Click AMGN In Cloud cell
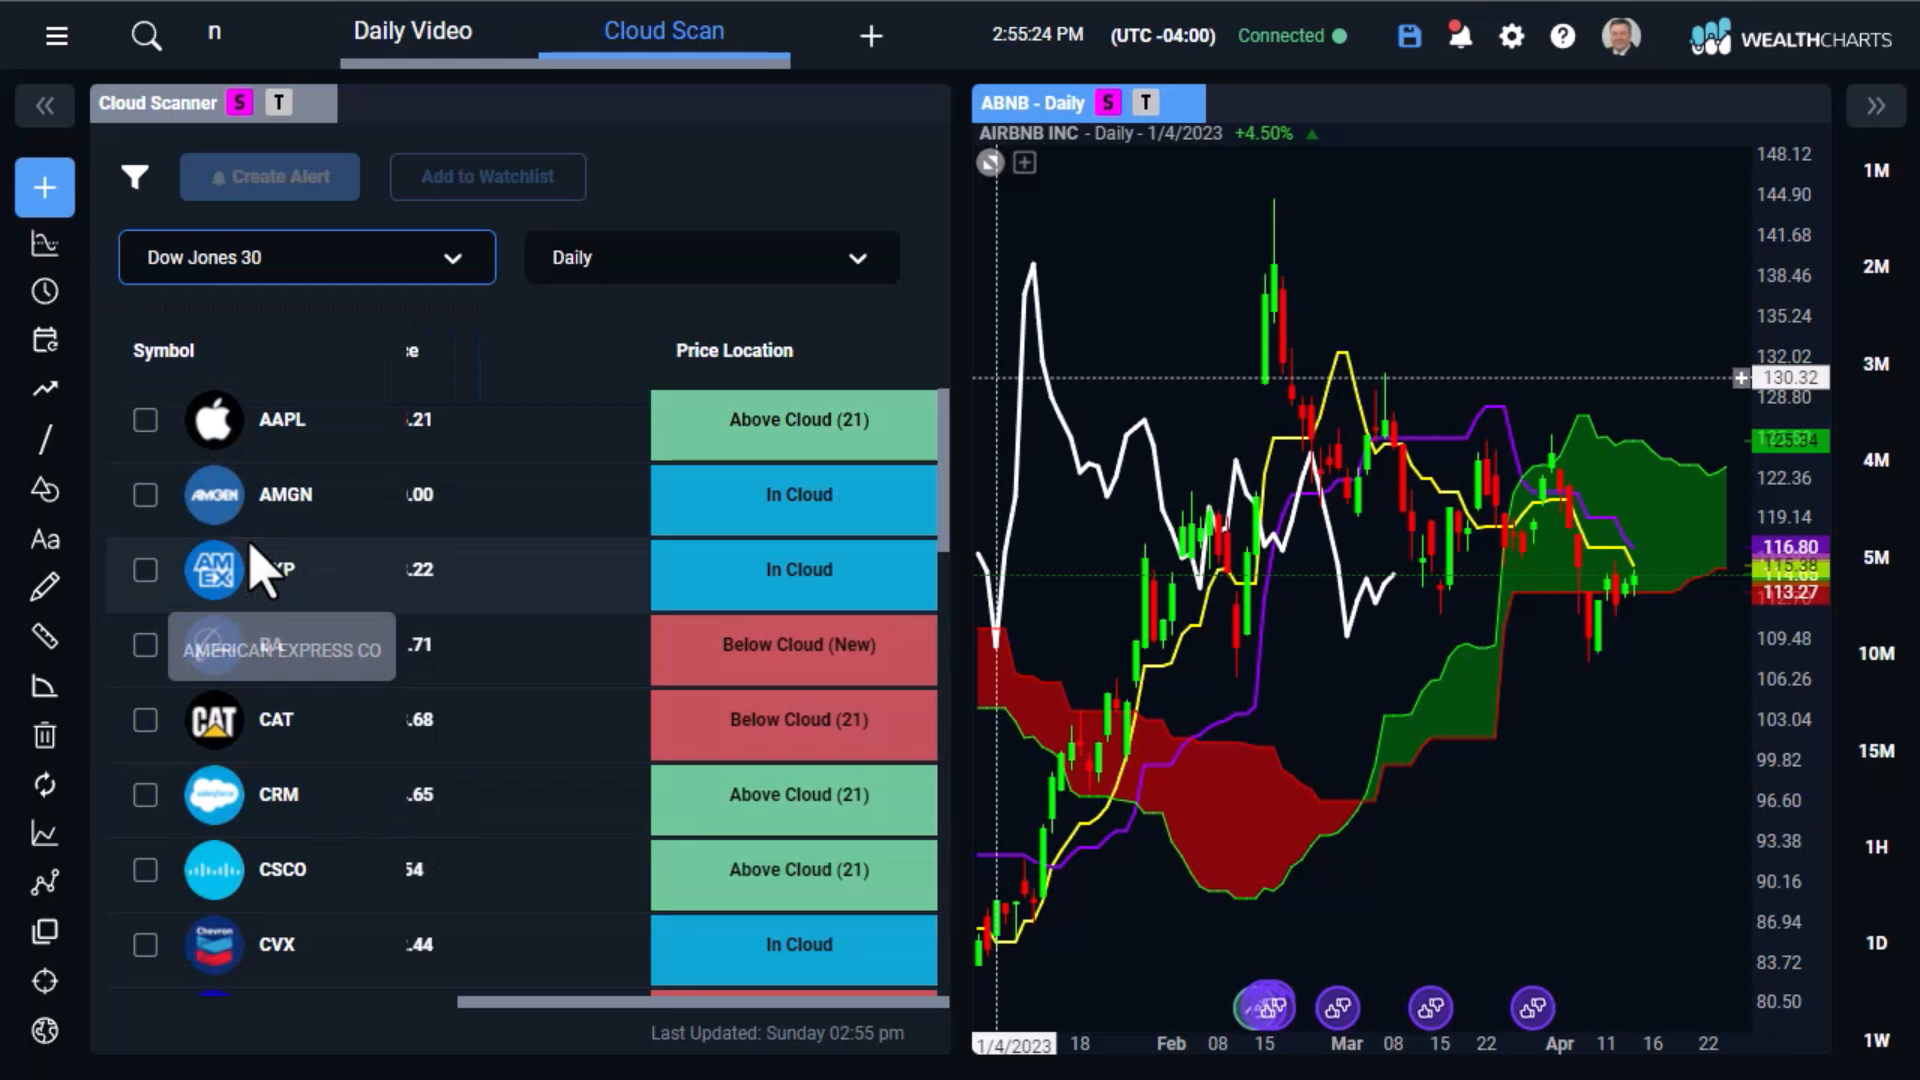 [x=794, y=499]
